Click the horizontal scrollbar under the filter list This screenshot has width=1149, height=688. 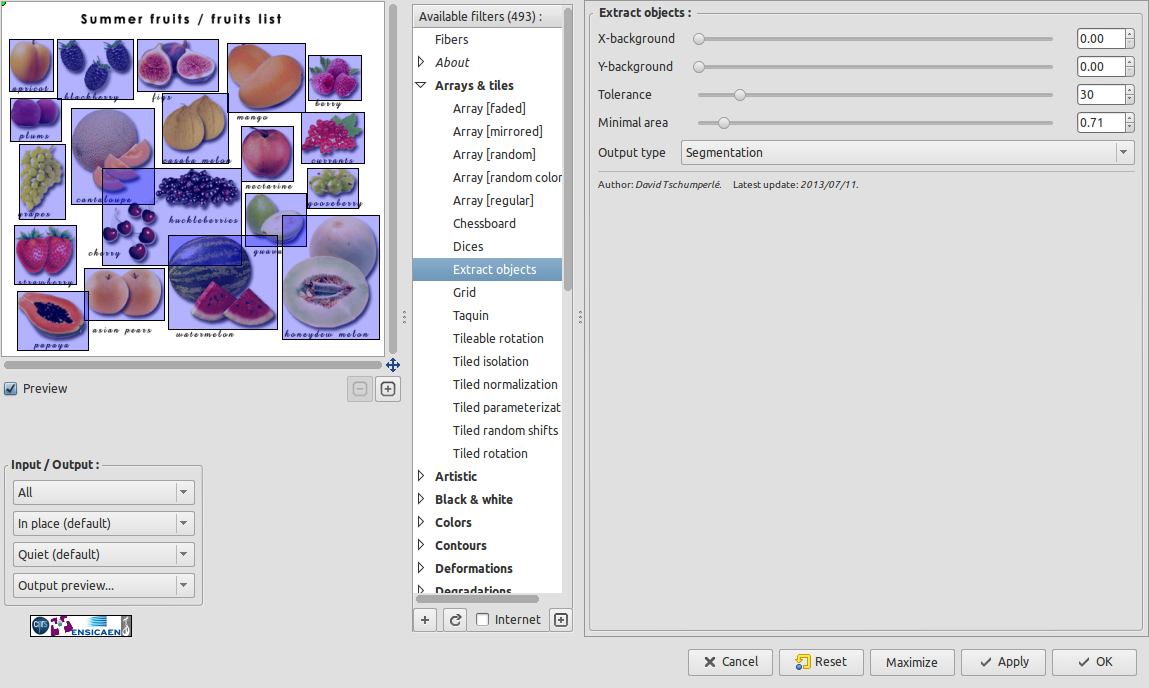[x=477, y=599]
